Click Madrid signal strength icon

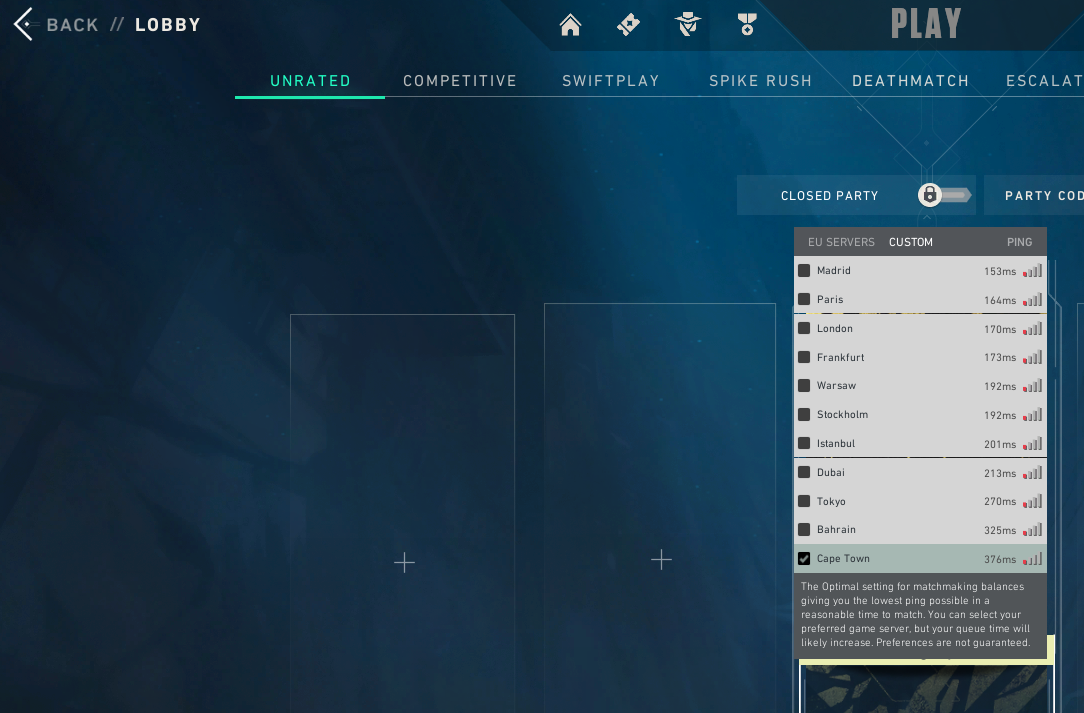(x=1032, y=271)
